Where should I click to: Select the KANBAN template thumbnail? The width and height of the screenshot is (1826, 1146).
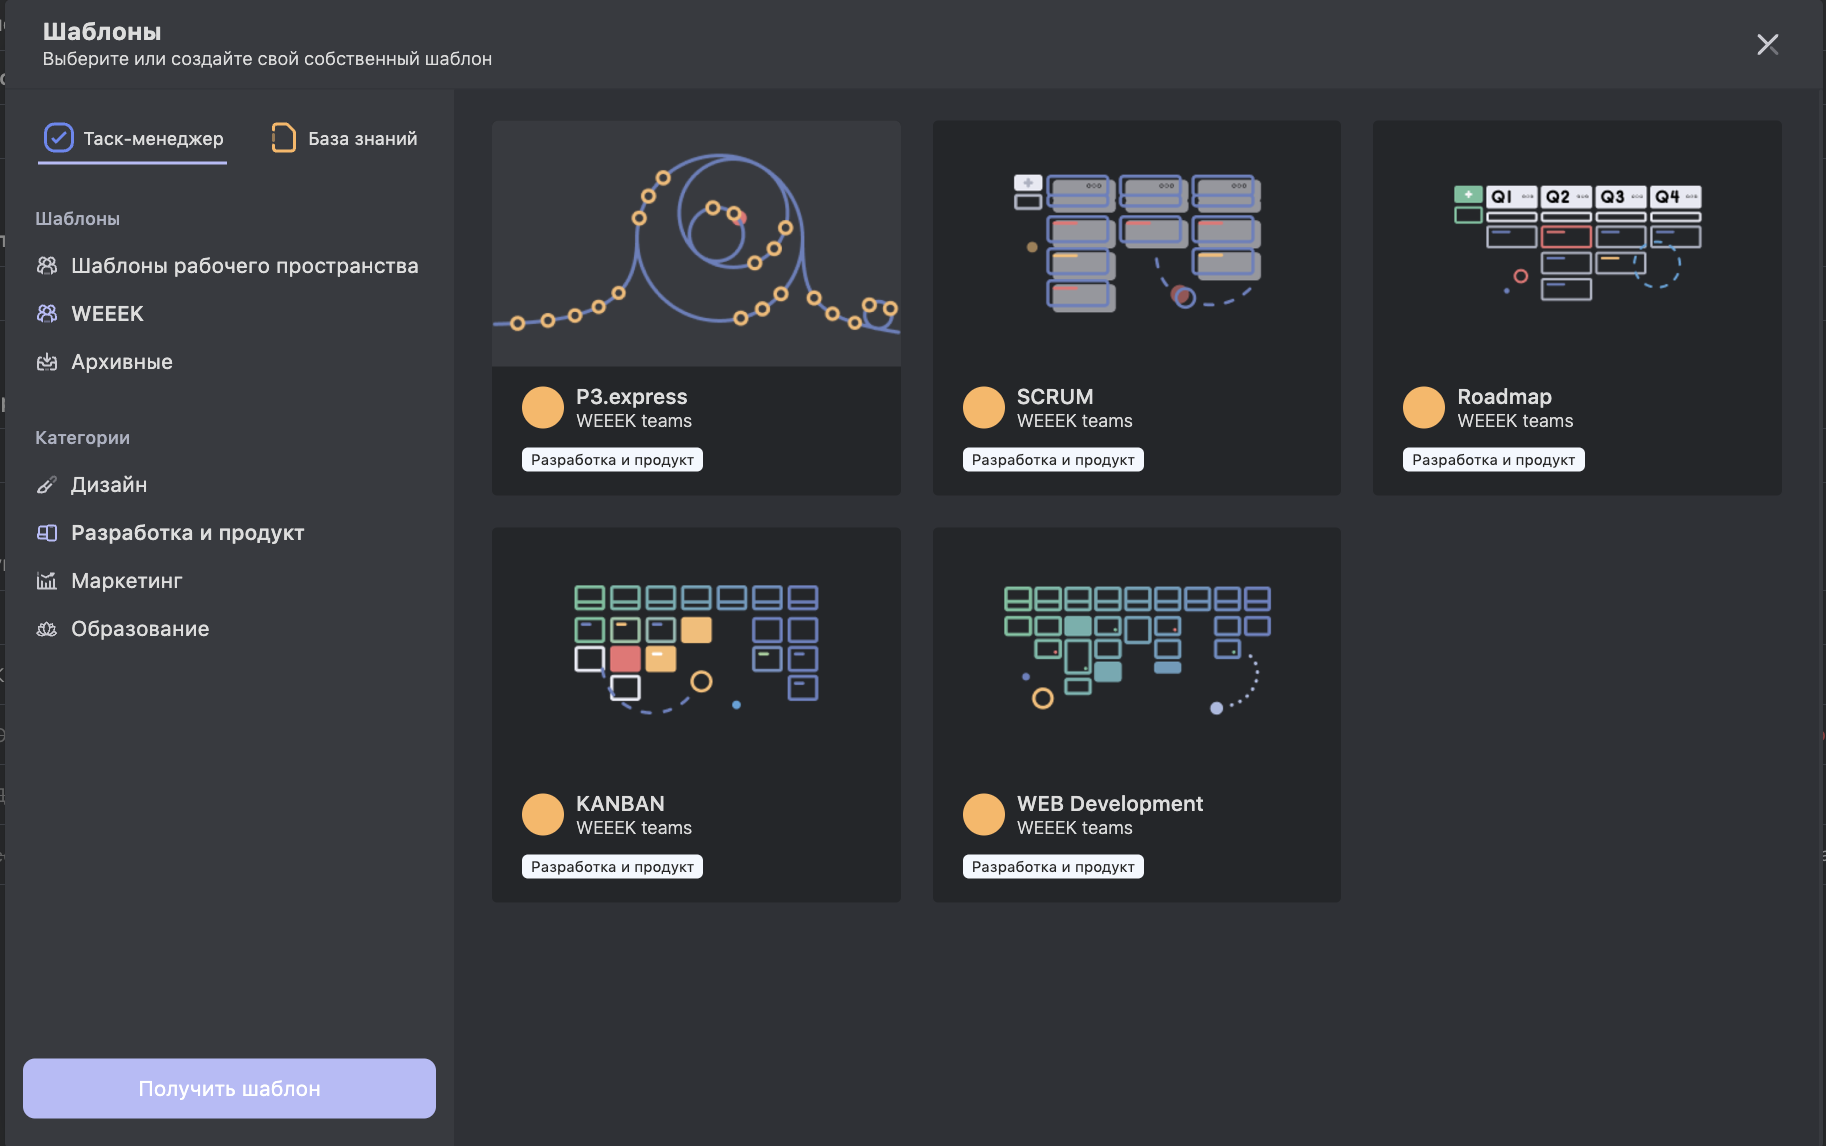696,650
